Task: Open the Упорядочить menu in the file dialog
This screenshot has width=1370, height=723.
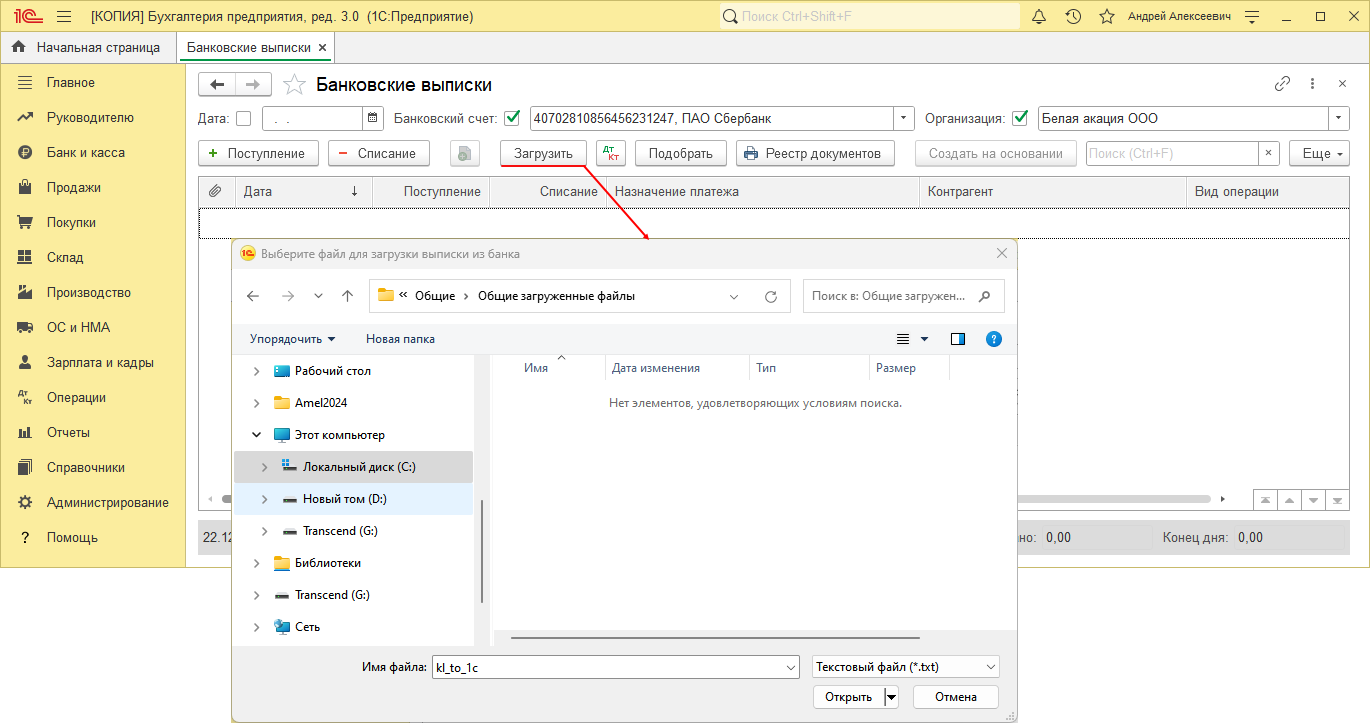Action: tap(292, 339)
